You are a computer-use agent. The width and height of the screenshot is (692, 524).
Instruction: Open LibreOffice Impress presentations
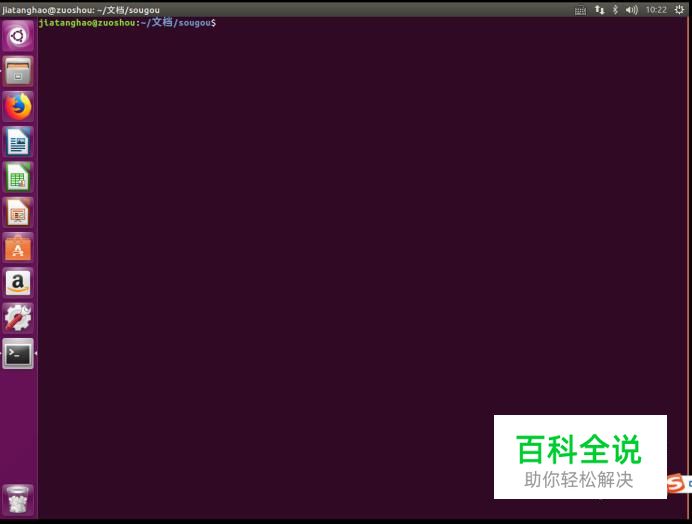click(18, 212)
